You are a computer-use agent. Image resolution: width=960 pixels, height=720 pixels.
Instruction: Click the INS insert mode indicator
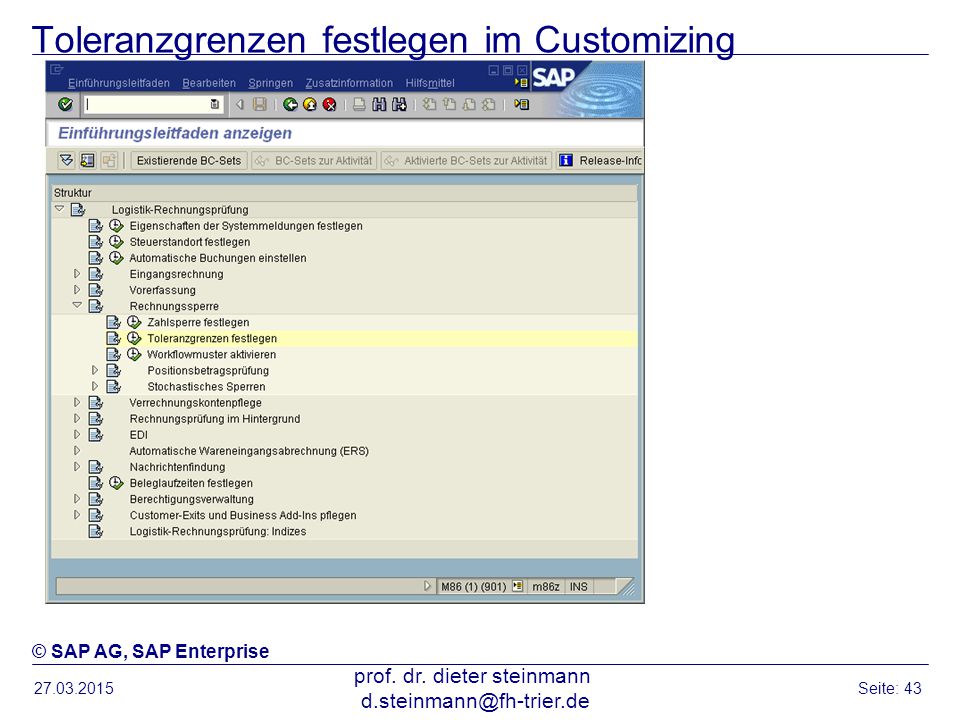(x=579, y=587)
